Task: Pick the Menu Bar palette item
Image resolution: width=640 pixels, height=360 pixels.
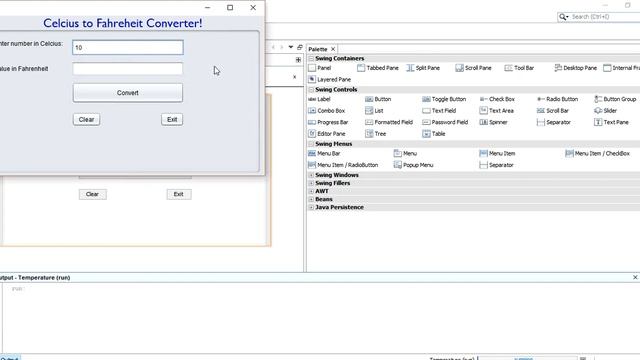Action: [x=324, y=153]
